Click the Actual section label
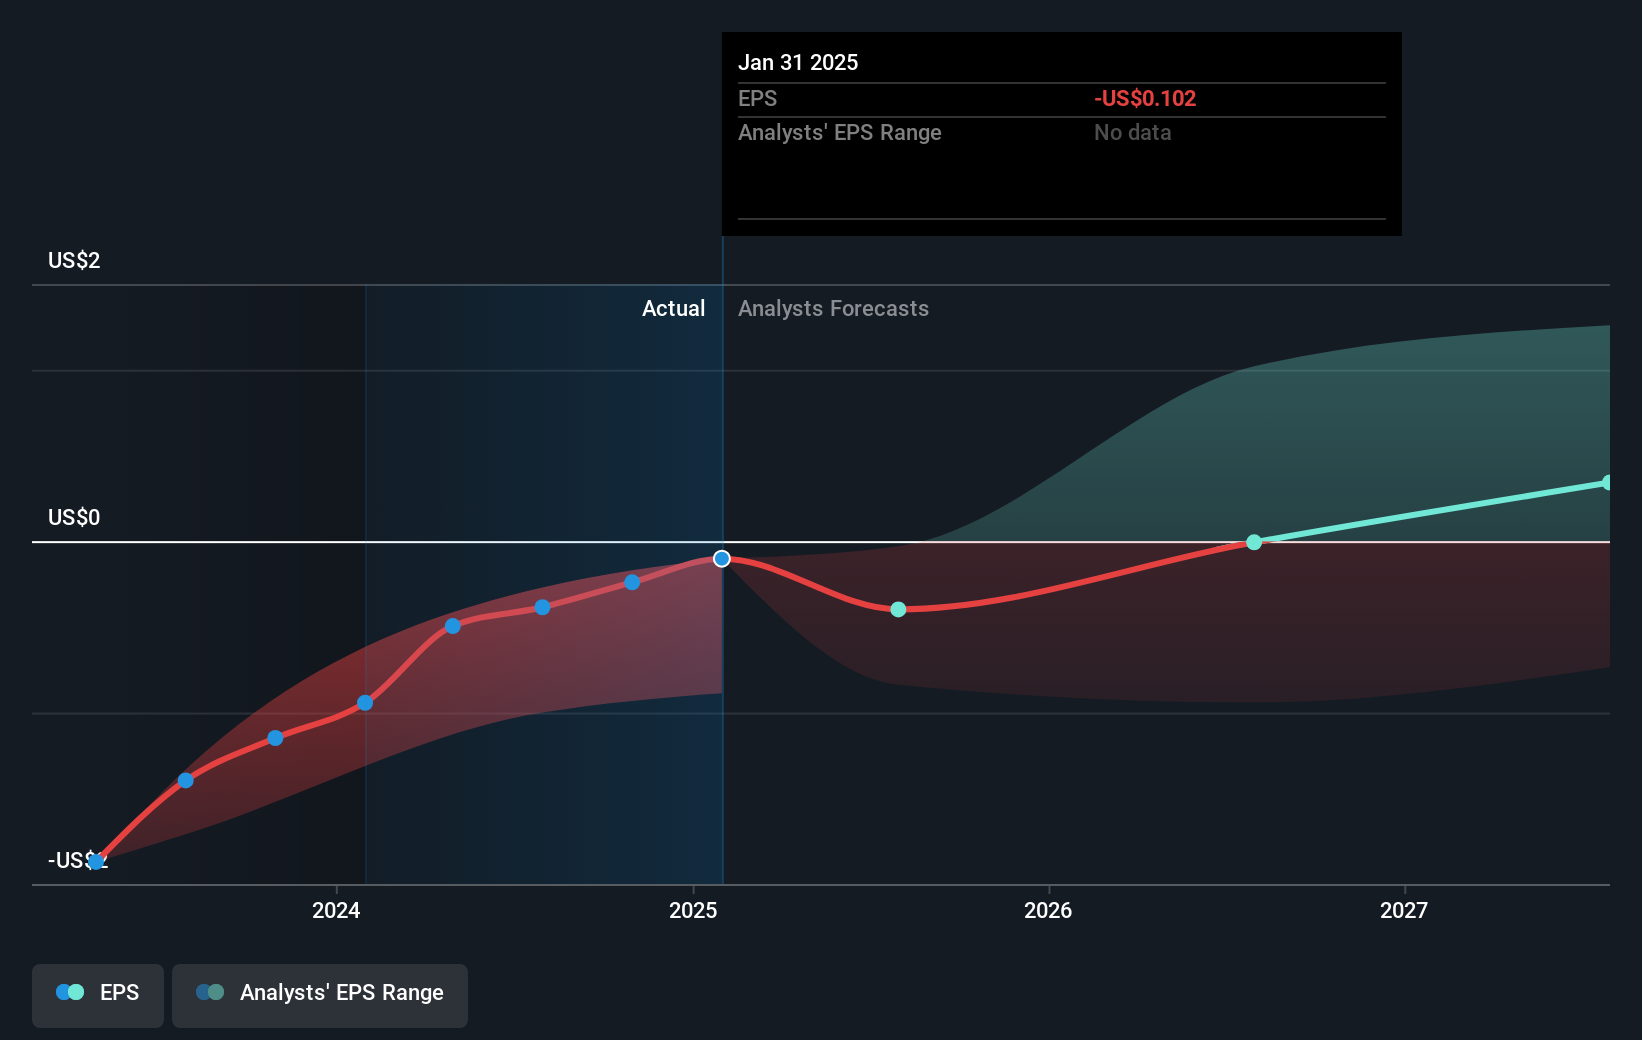This screenshot has width=1642, height=1040. (x=673, y=308)
